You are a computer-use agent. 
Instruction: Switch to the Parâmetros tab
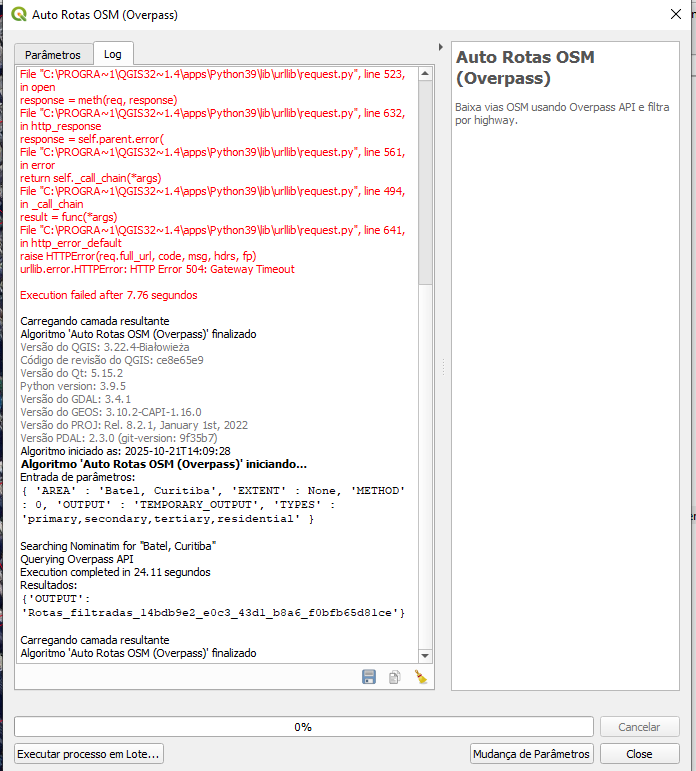coord(53,55)
